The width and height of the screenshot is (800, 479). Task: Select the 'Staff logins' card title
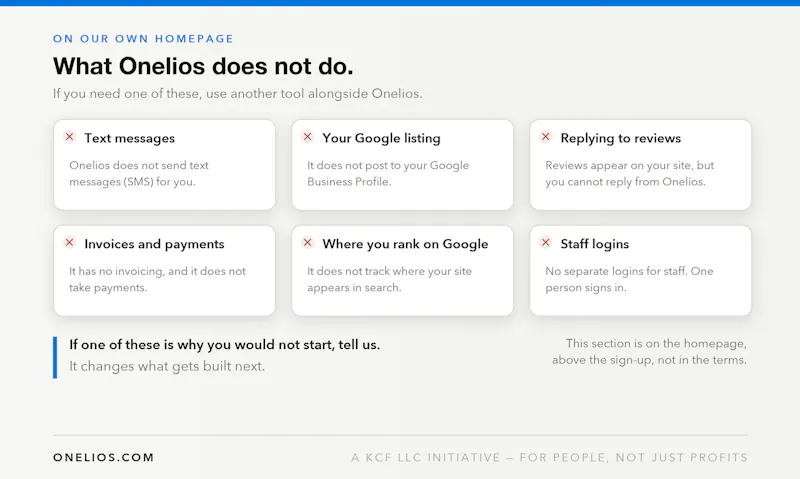tap(594, 244)
